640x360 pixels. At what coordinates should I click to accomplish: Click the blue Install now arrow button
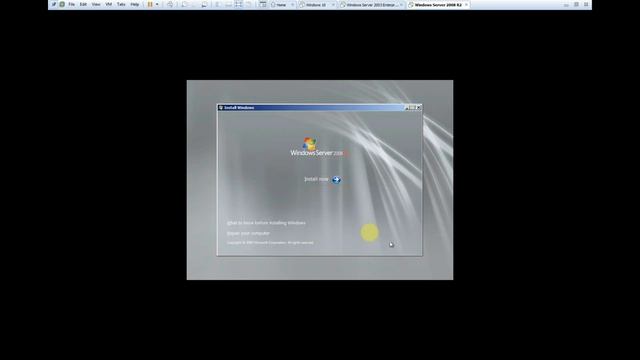(336, 180)
